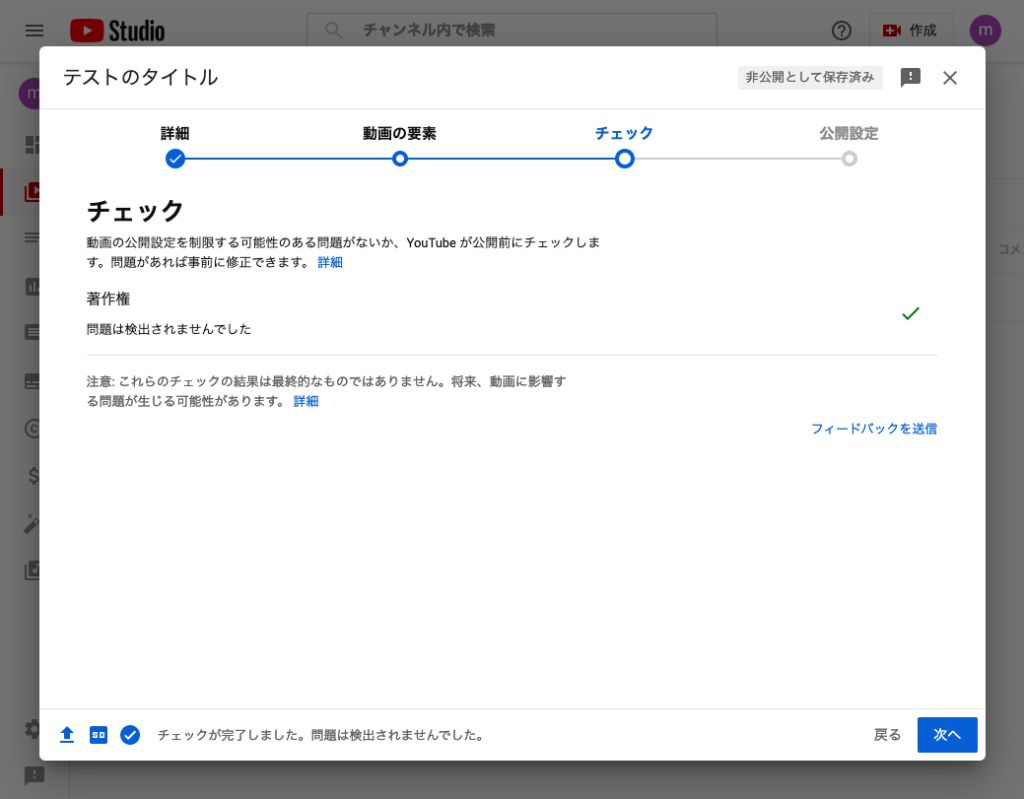Click the send feedback icon in the dialog header

(x=909, y=78)
